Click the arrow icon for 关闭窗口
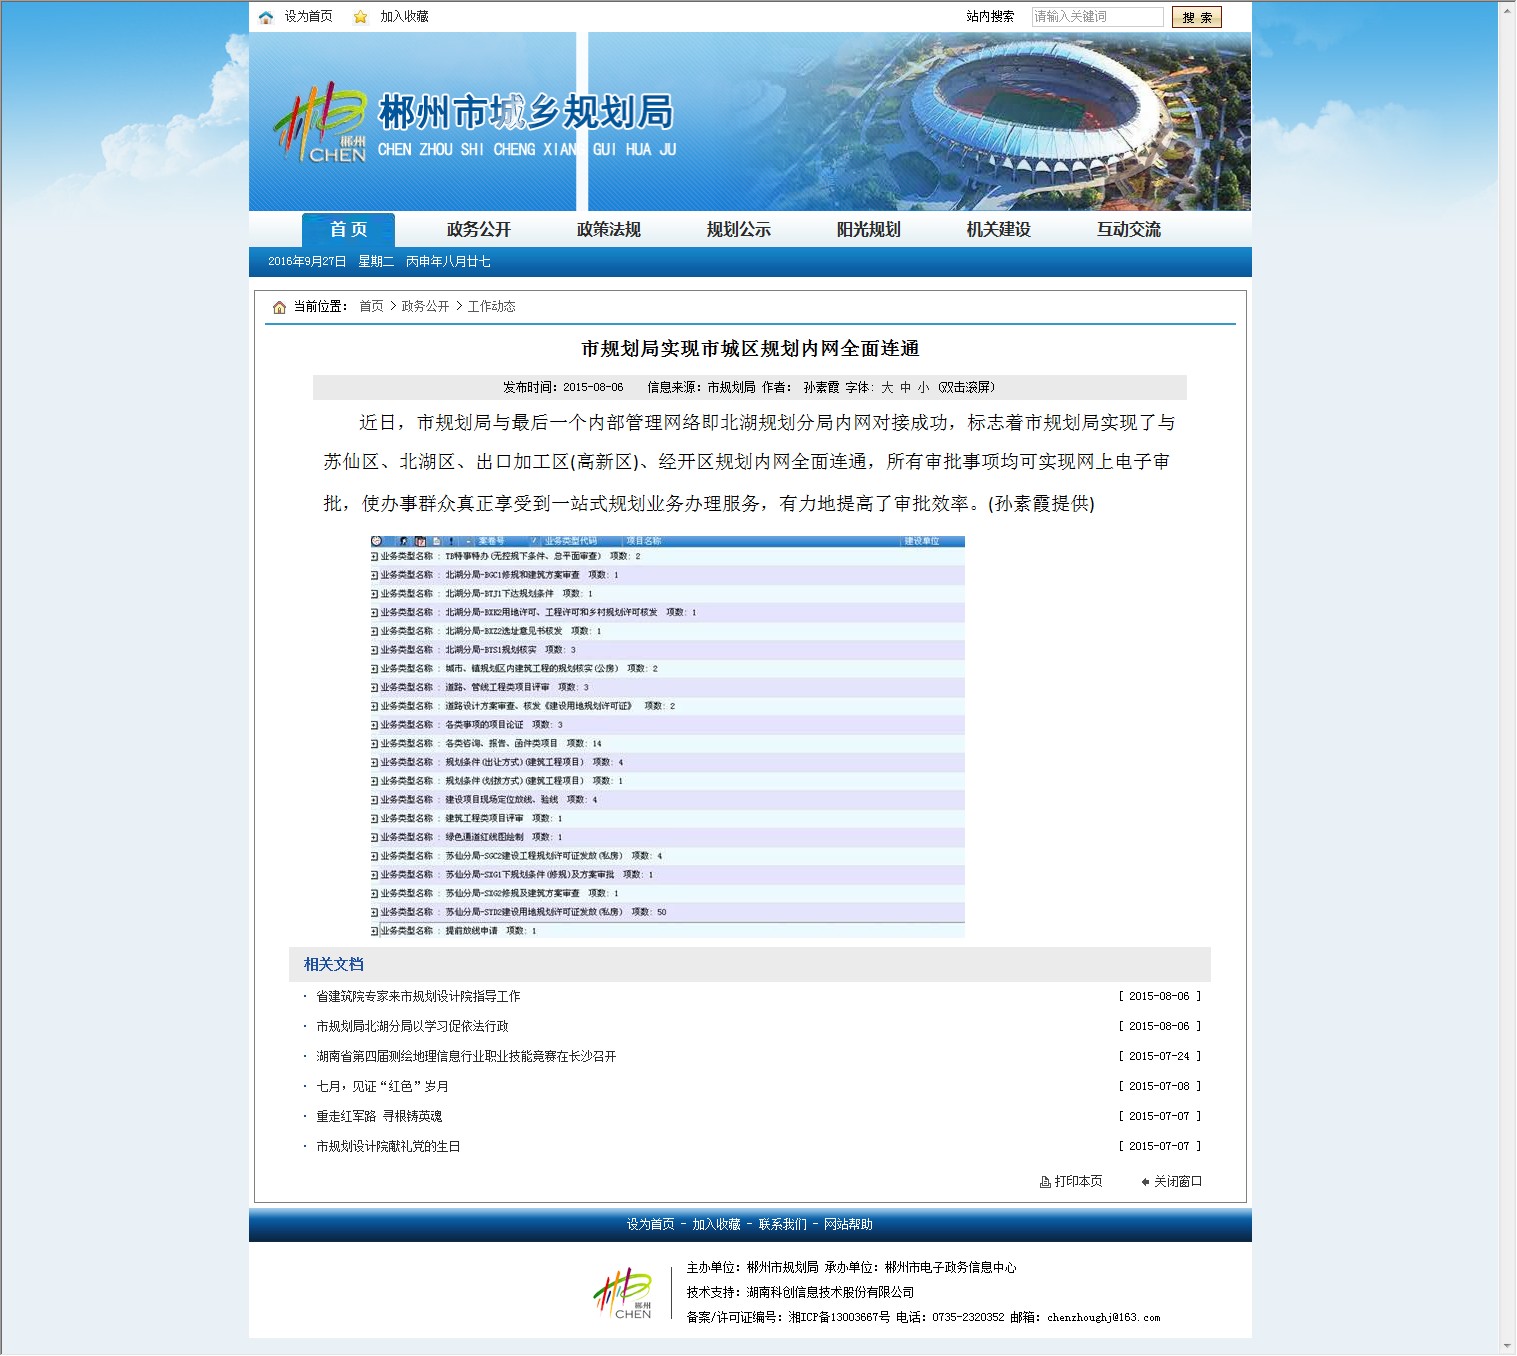The width and height of the screenshot is (1517, 1356). pos(1145,1182)
